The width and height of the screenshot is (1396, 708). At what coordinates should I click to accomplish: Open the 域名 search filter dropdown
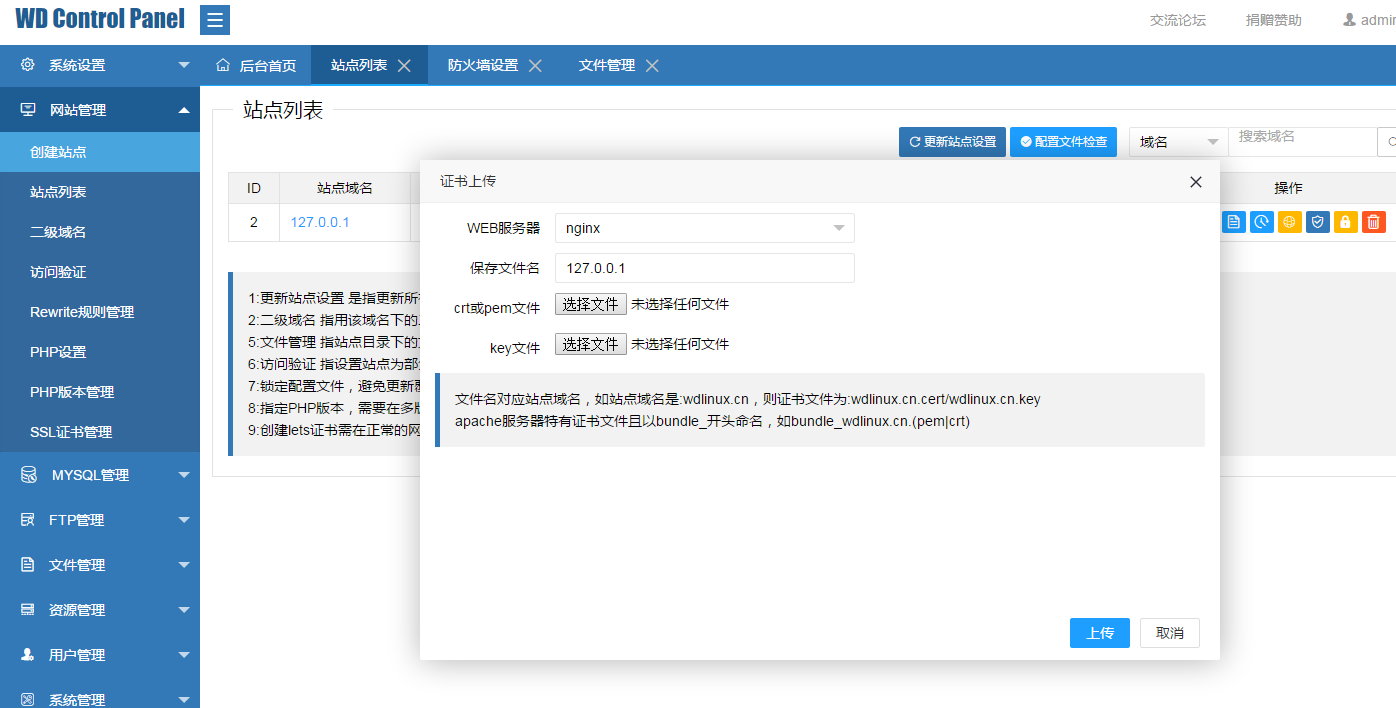click(1177, 141)
